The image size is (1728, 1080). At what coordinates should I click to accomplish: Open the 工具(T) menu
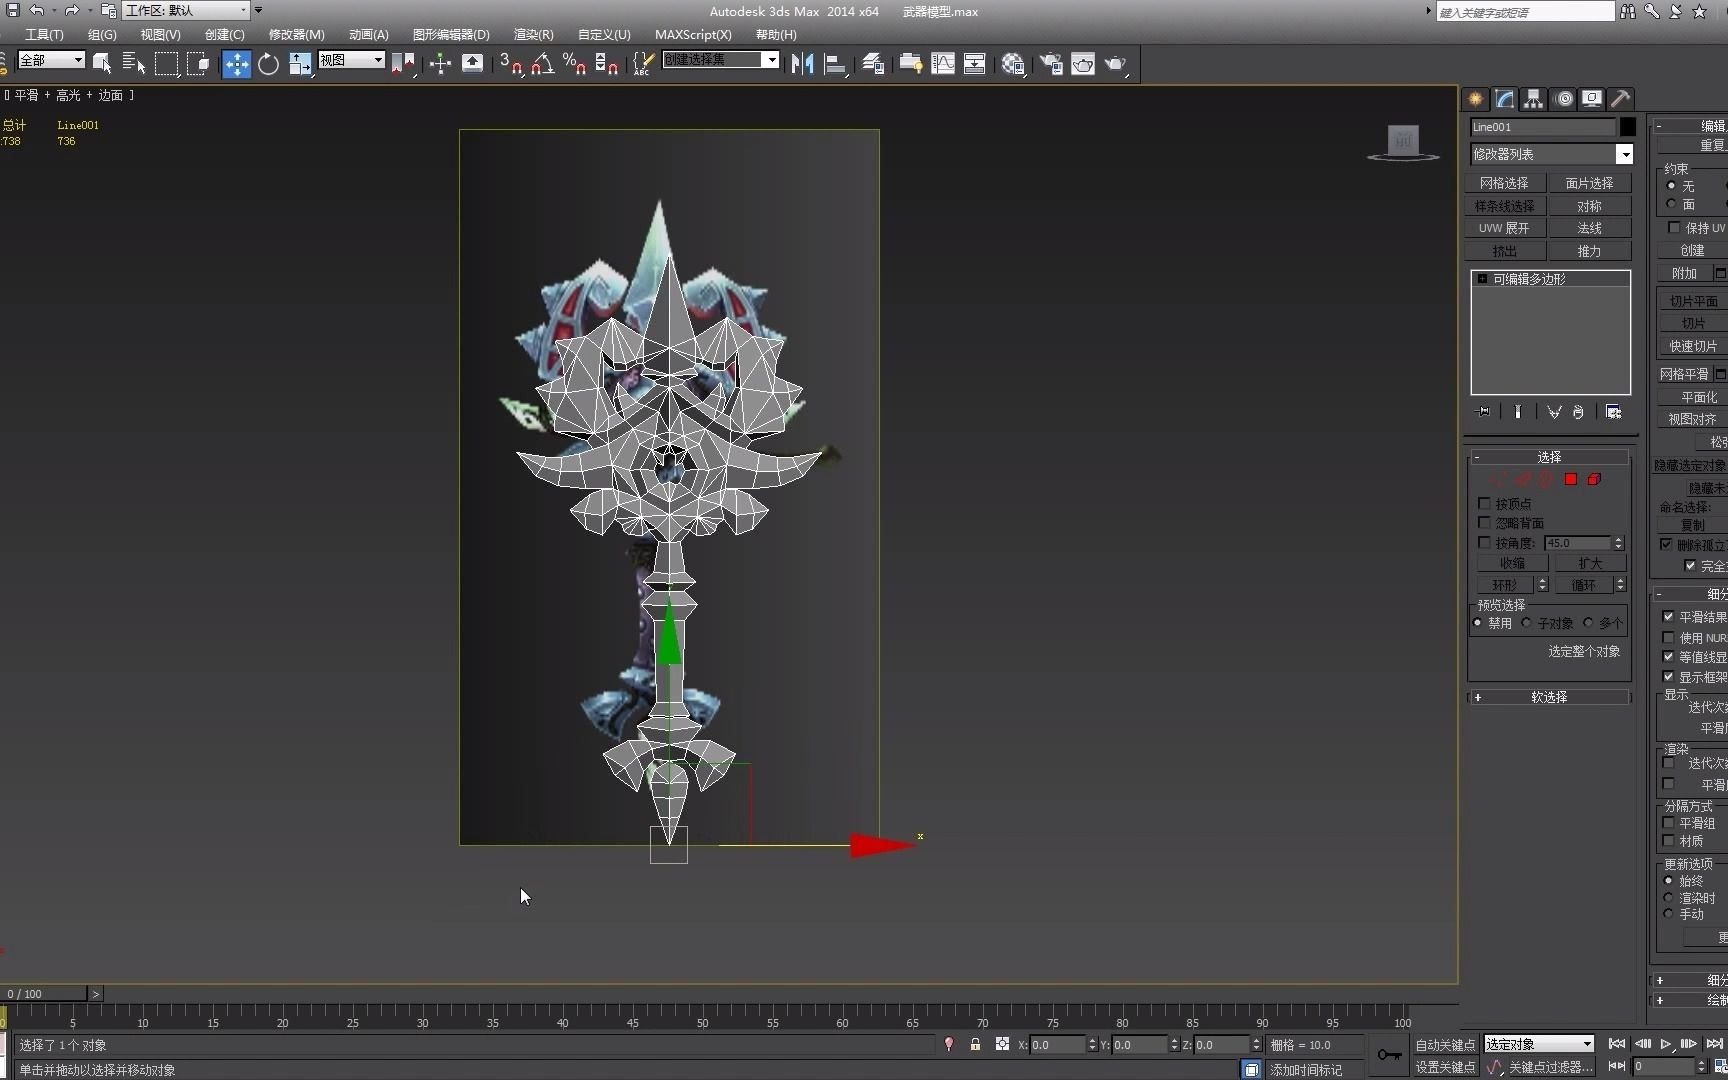tap(44, 34)
